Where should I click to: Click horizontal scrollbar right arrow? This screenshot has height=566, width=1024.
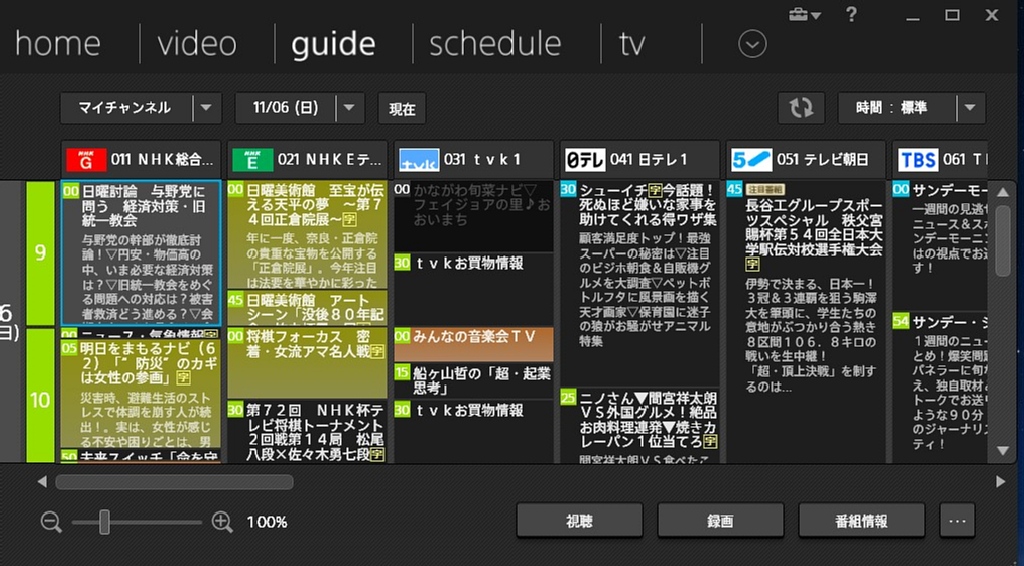point(1000,482)
